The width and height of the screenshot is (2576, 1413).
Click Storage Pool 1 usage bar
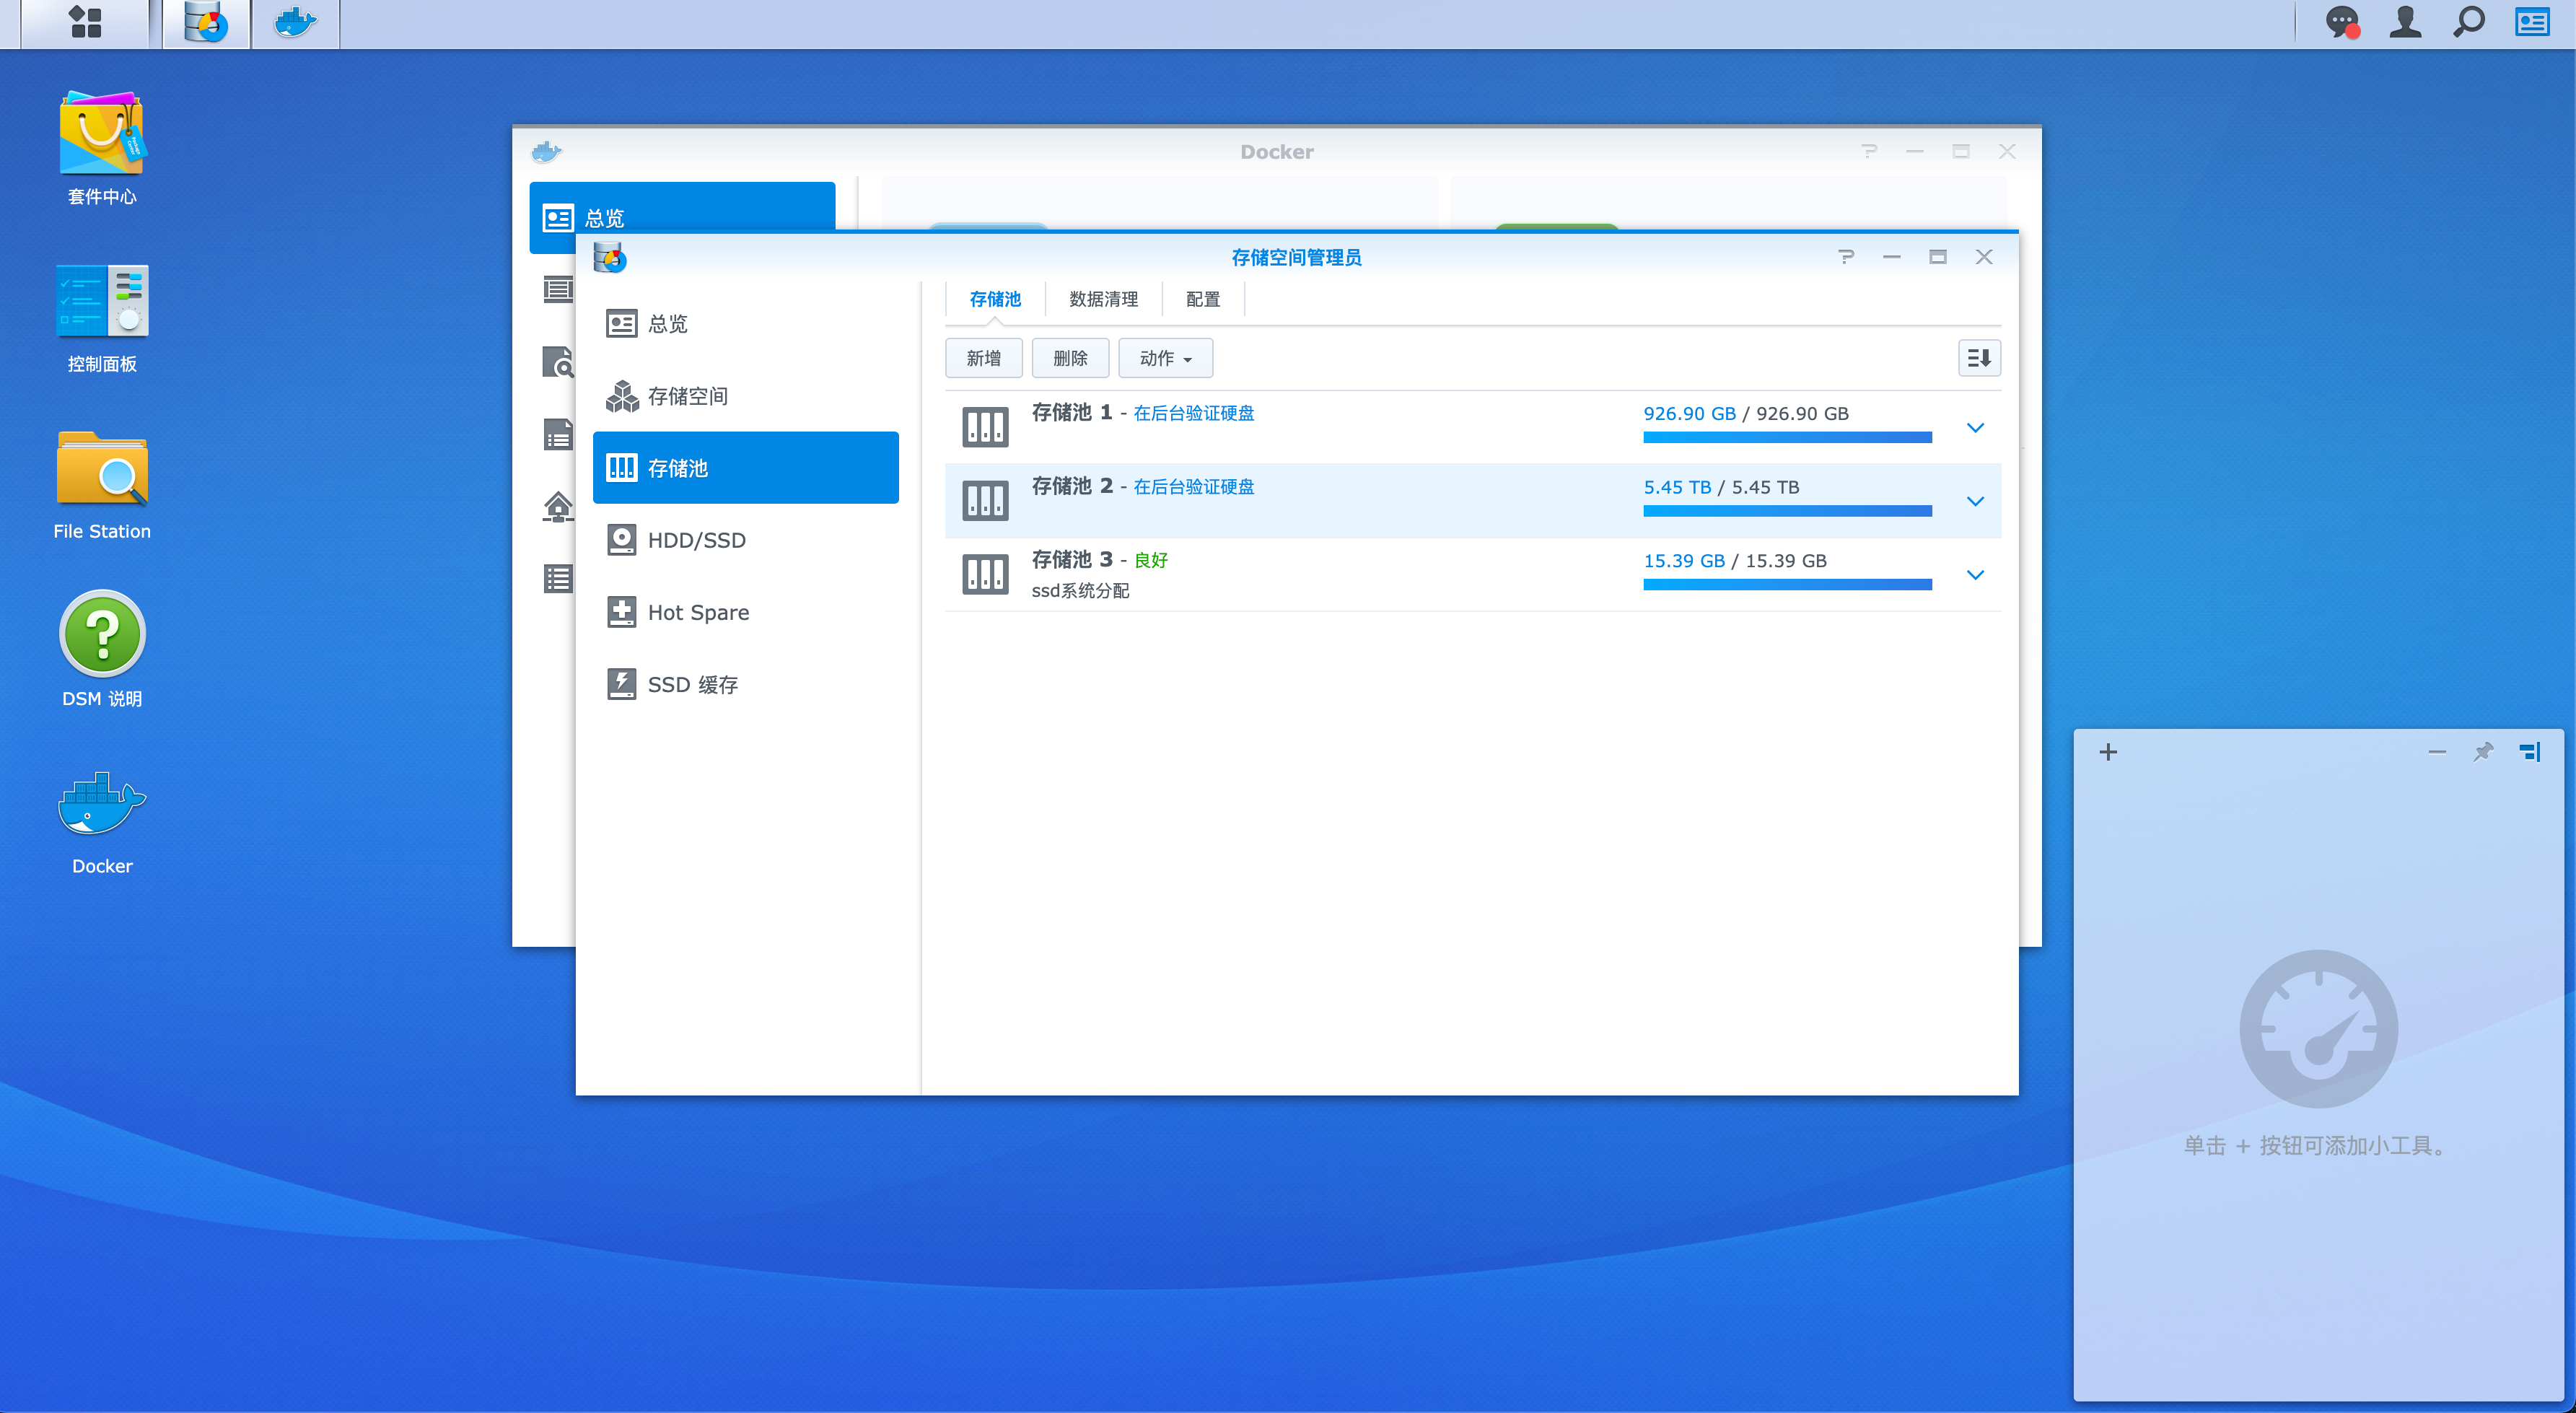[1787, 437]
